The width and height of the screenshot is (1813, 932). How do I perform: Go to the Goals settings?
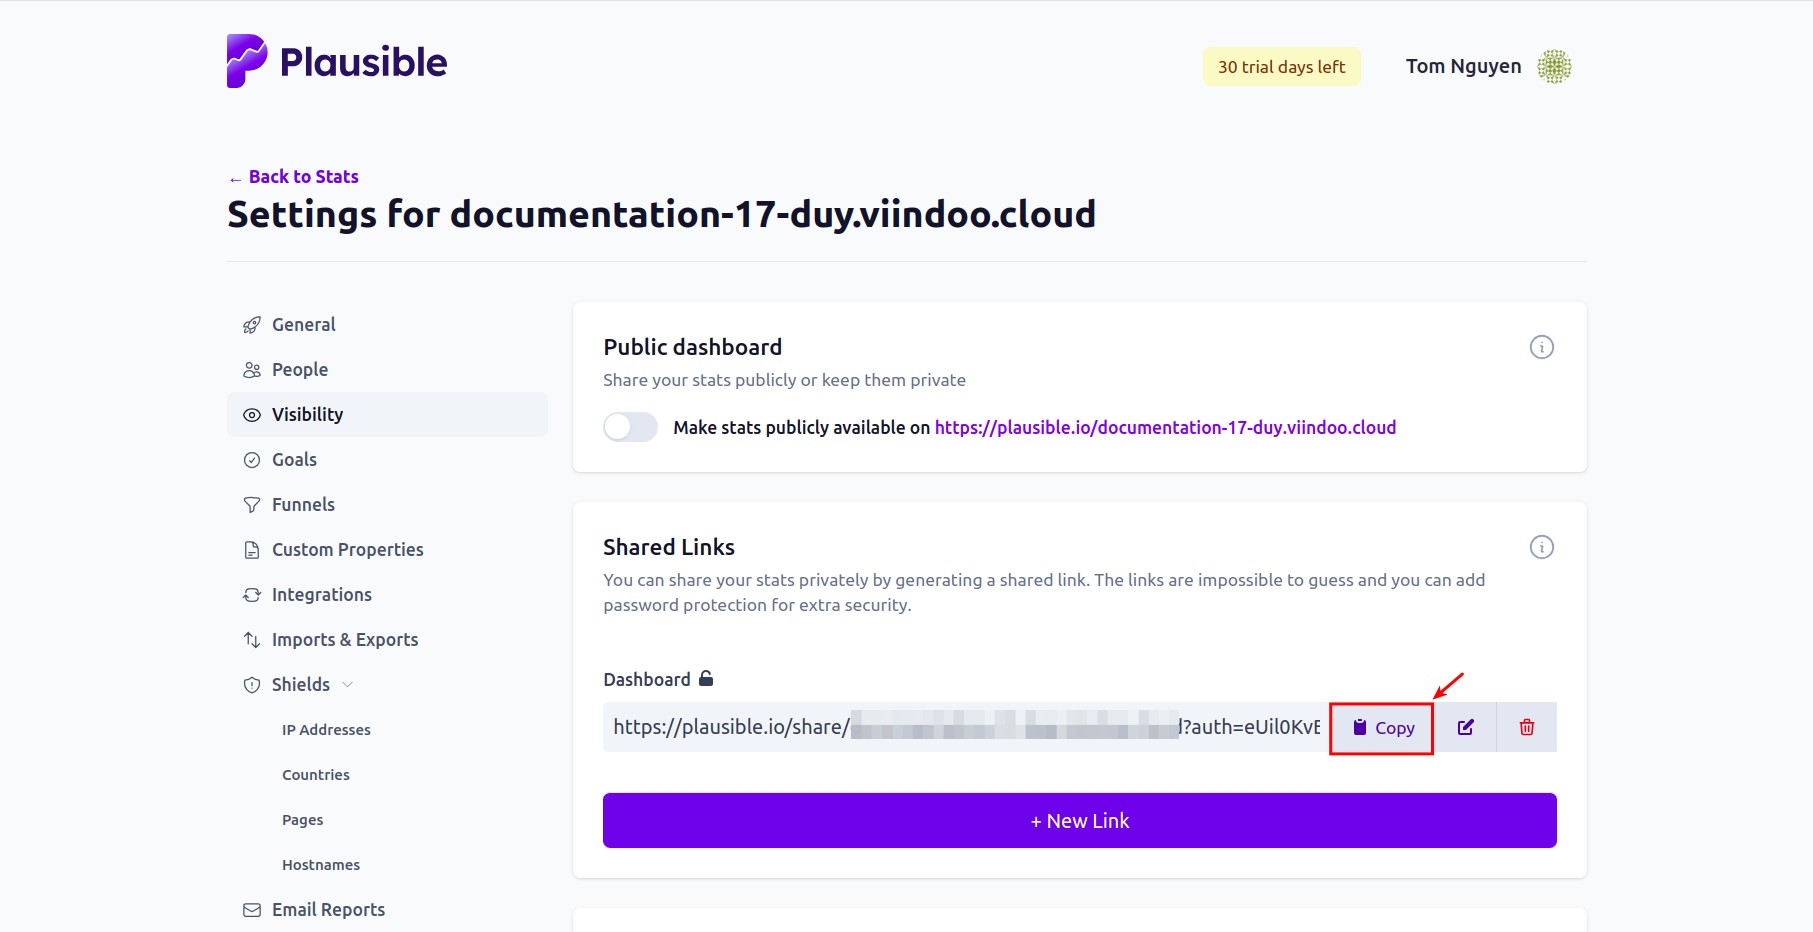pos(294,460)
